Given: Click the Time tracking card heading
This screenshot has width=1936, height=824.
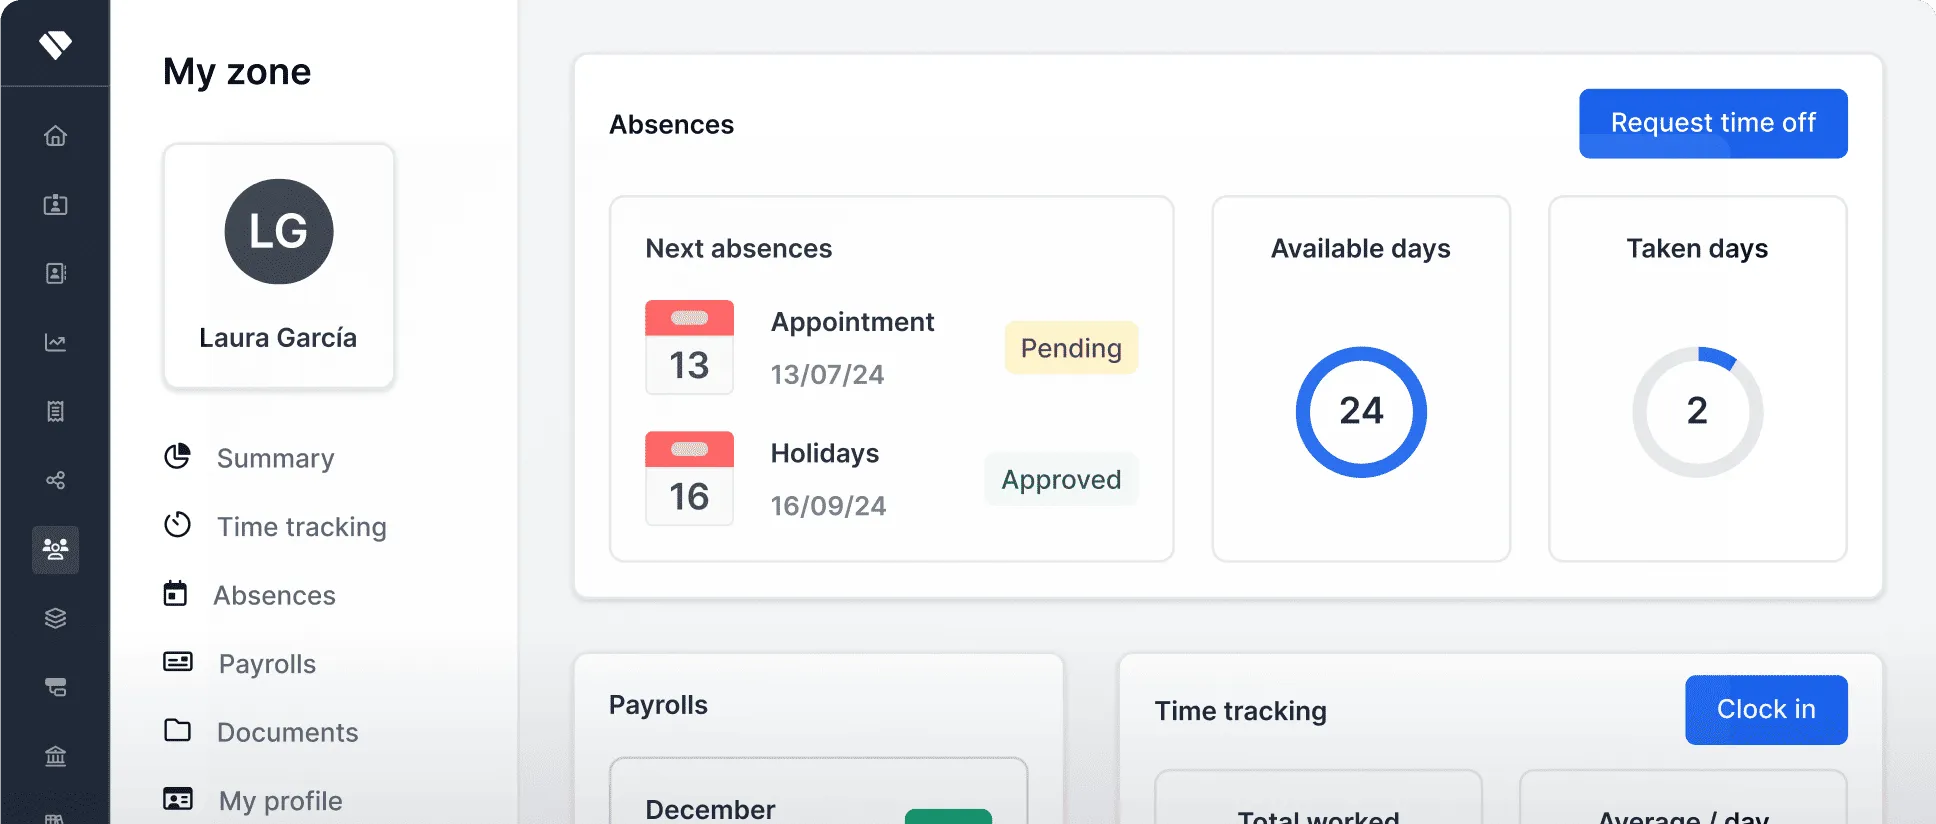Looking at the screenshot, I should click(1241, 711).
